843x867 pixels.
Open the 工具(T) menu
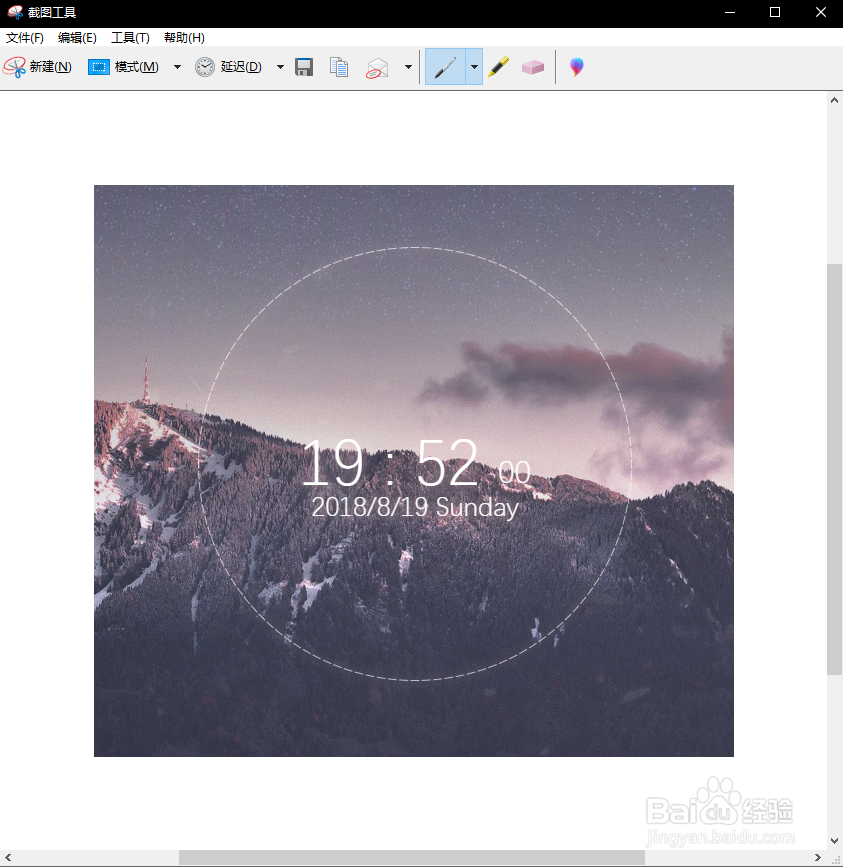pos(130,38)
